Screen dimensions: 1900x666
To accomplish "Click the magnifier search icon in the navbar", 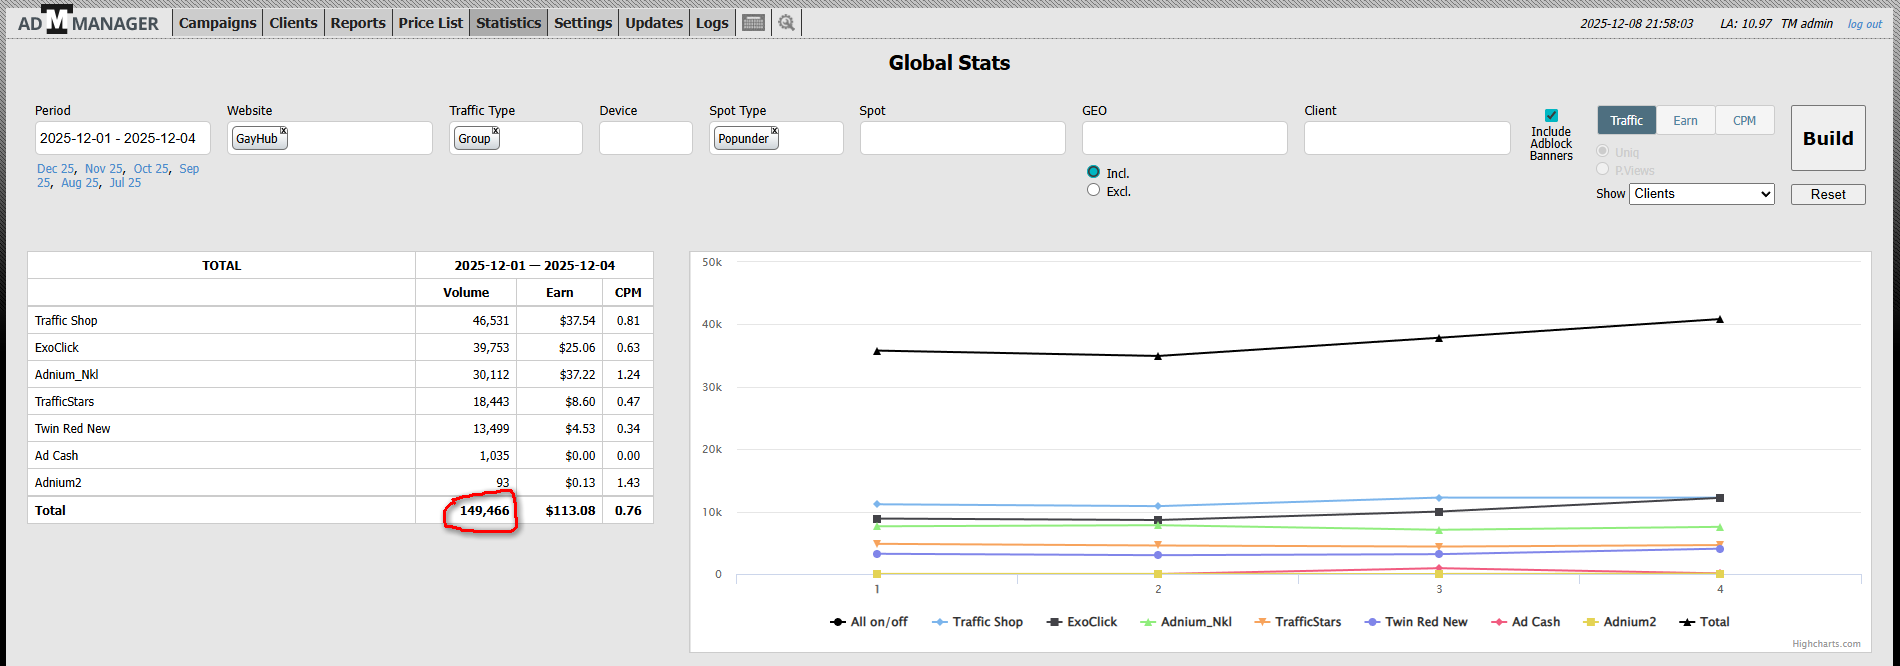I will coord(787,23).
